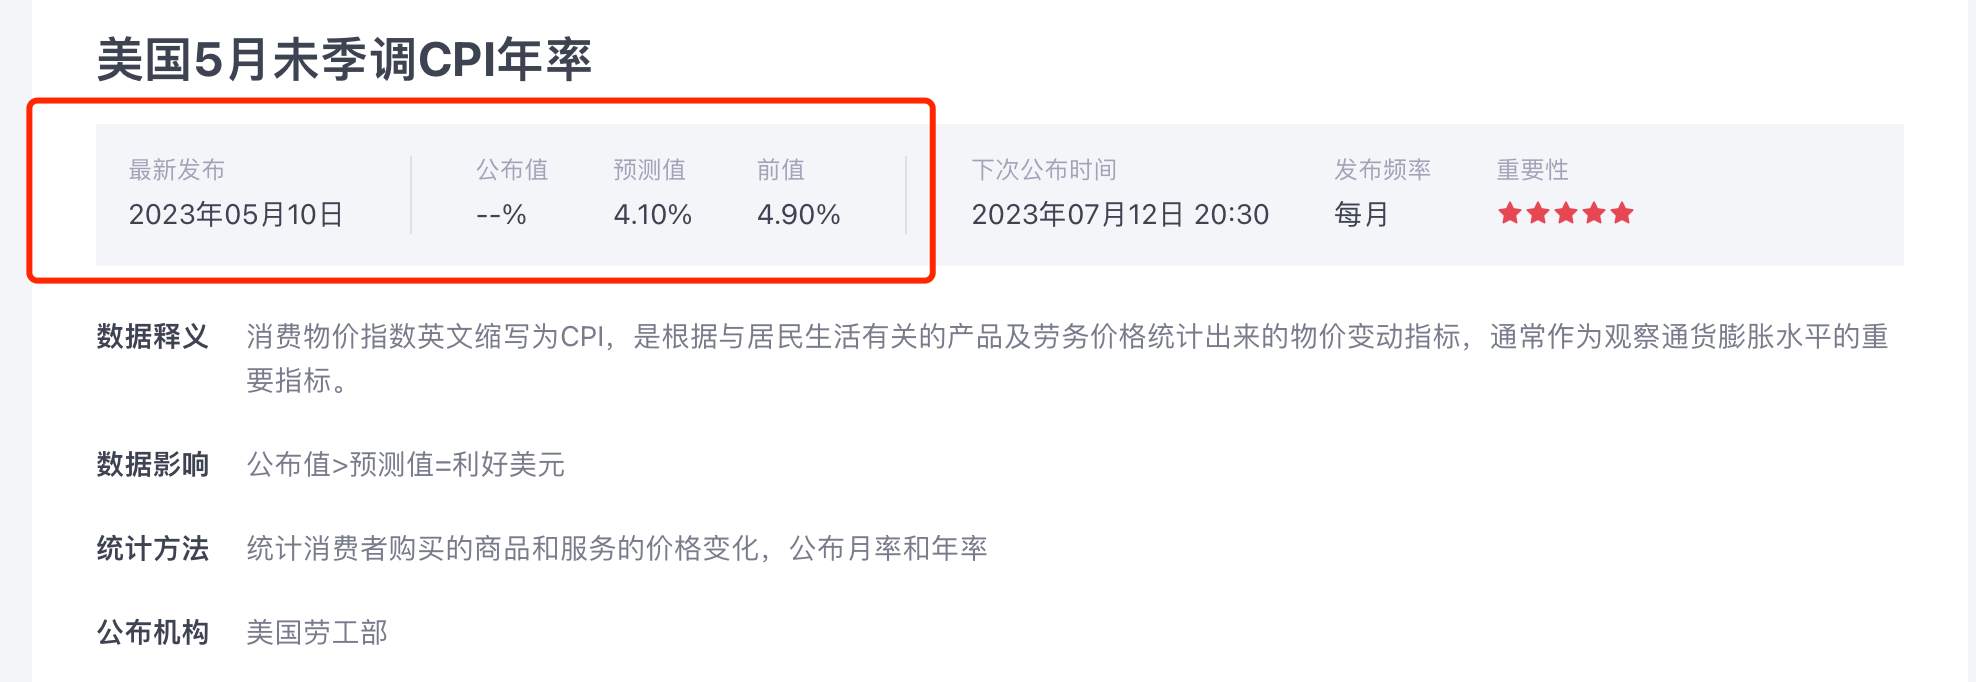Image resolution: width=1976 pixels, height=682 pixels.
Task: Select the release date 2023年05月10日
Action: point(236,215)
